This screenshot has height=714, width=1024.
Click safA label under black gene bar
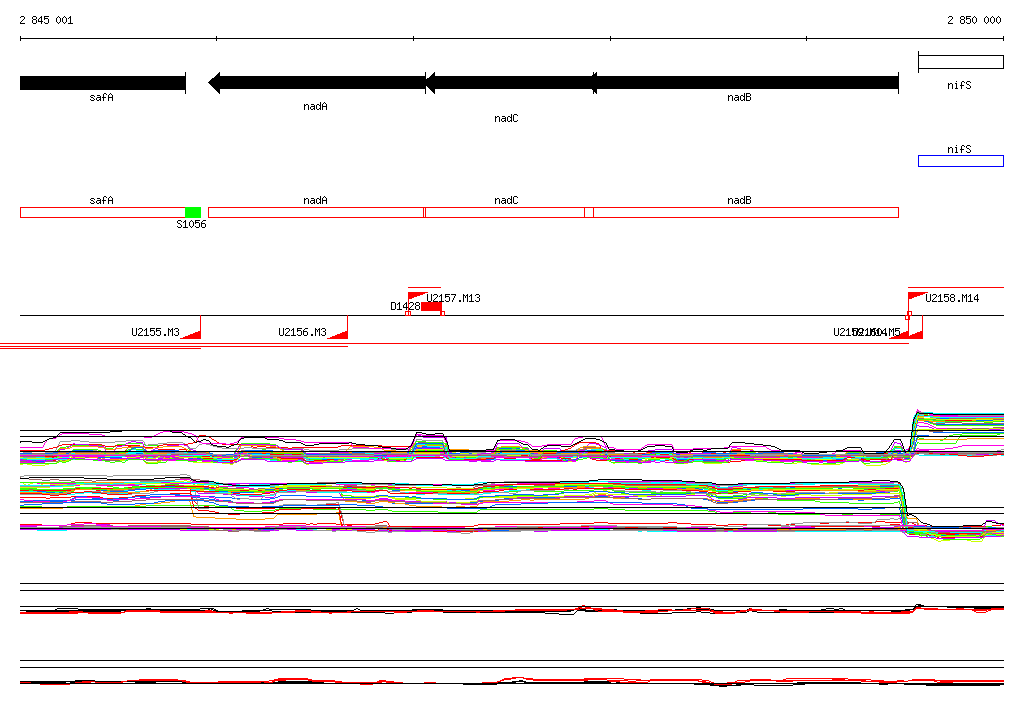click(101, 97)
